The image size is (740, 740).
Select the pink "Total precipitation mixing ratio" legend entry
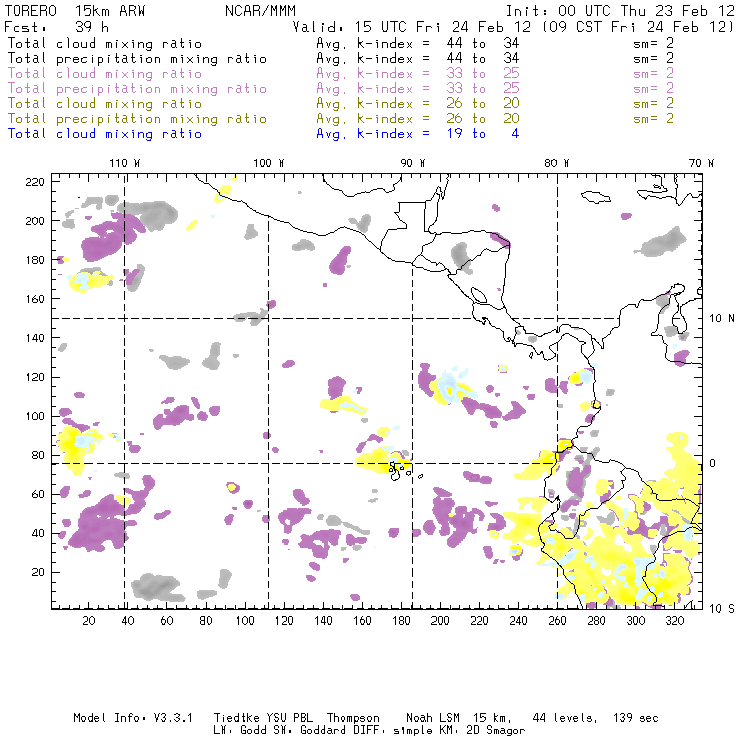[137, 89]
